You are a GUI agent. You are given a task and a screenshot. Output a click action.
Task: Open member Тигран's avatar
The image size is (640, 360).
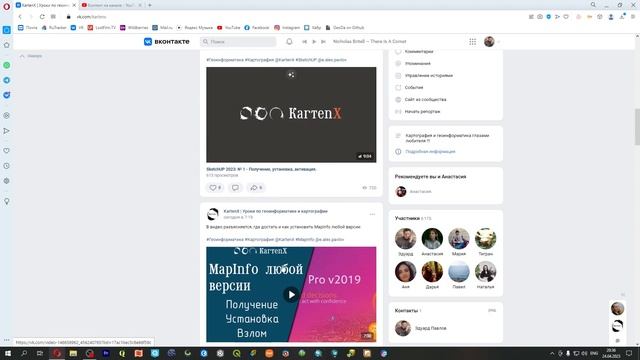pyautogui.click(x=485, y=238)
